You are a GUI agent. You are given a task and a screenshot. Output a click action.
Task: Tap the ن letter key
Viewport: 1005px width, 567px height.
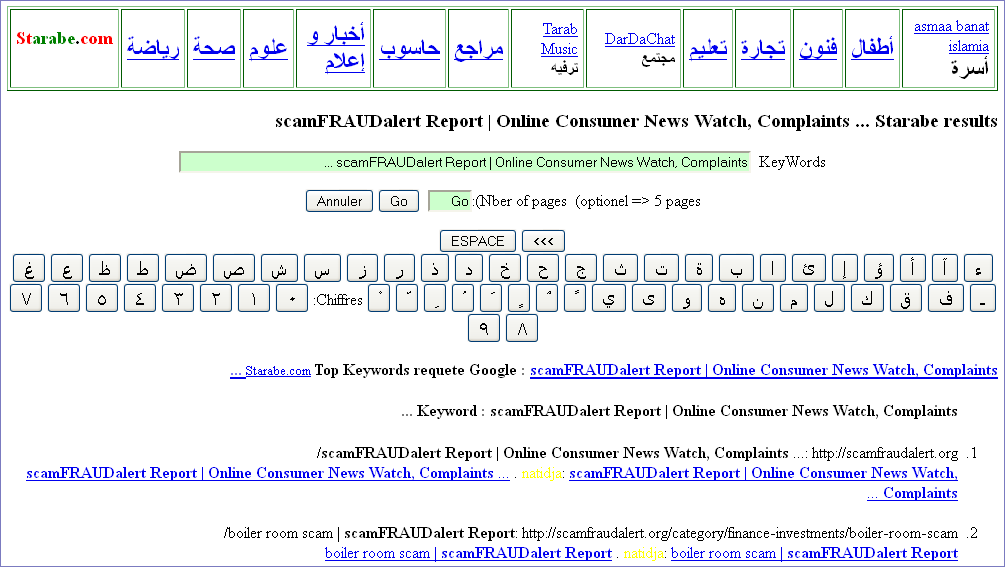(758, 299)
